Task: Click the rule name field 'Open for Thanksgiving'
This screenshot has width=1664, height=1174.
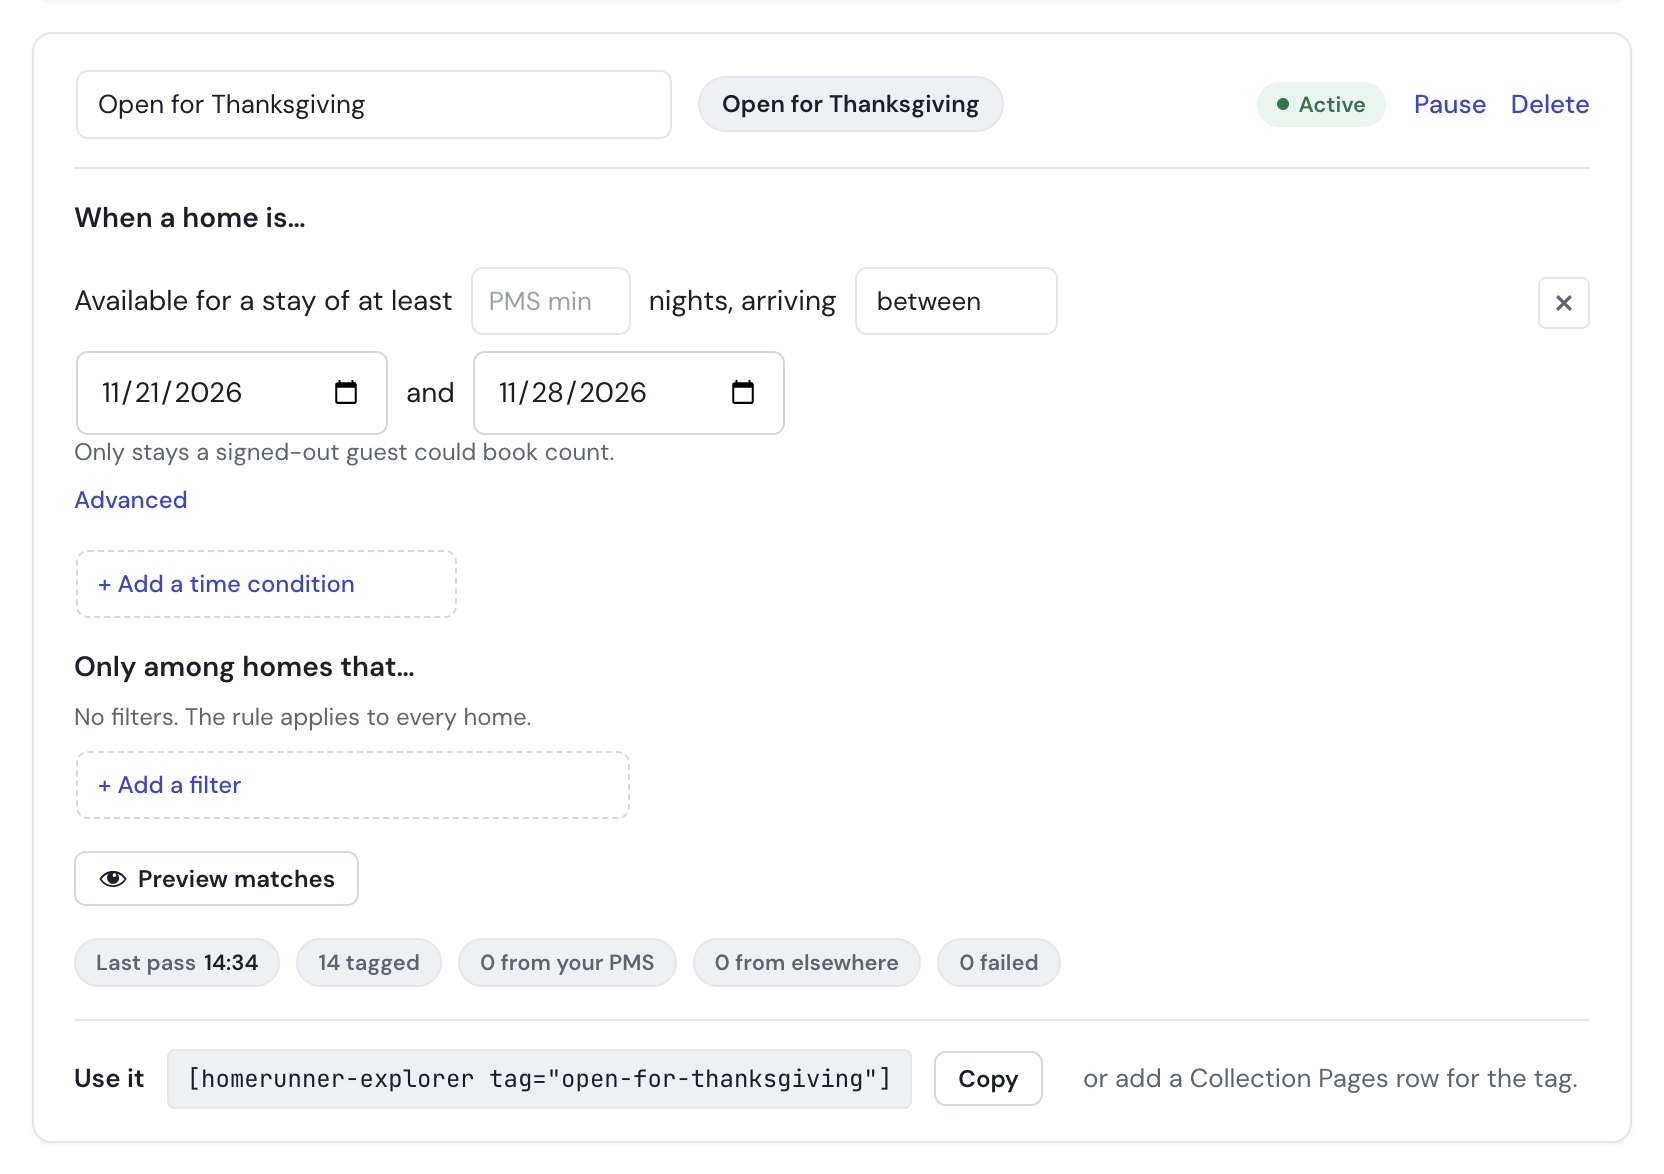Action: click(374, 105)
